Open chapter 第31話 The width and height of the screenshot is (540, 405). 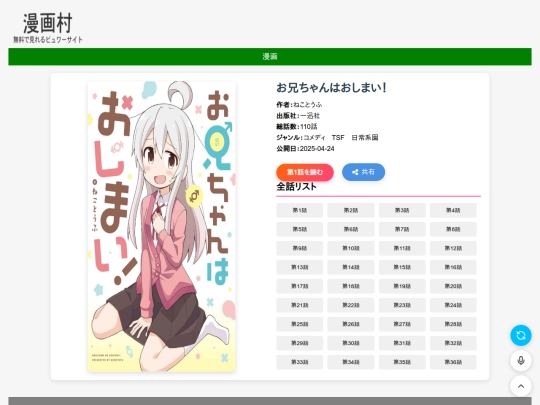coord(402,343)
